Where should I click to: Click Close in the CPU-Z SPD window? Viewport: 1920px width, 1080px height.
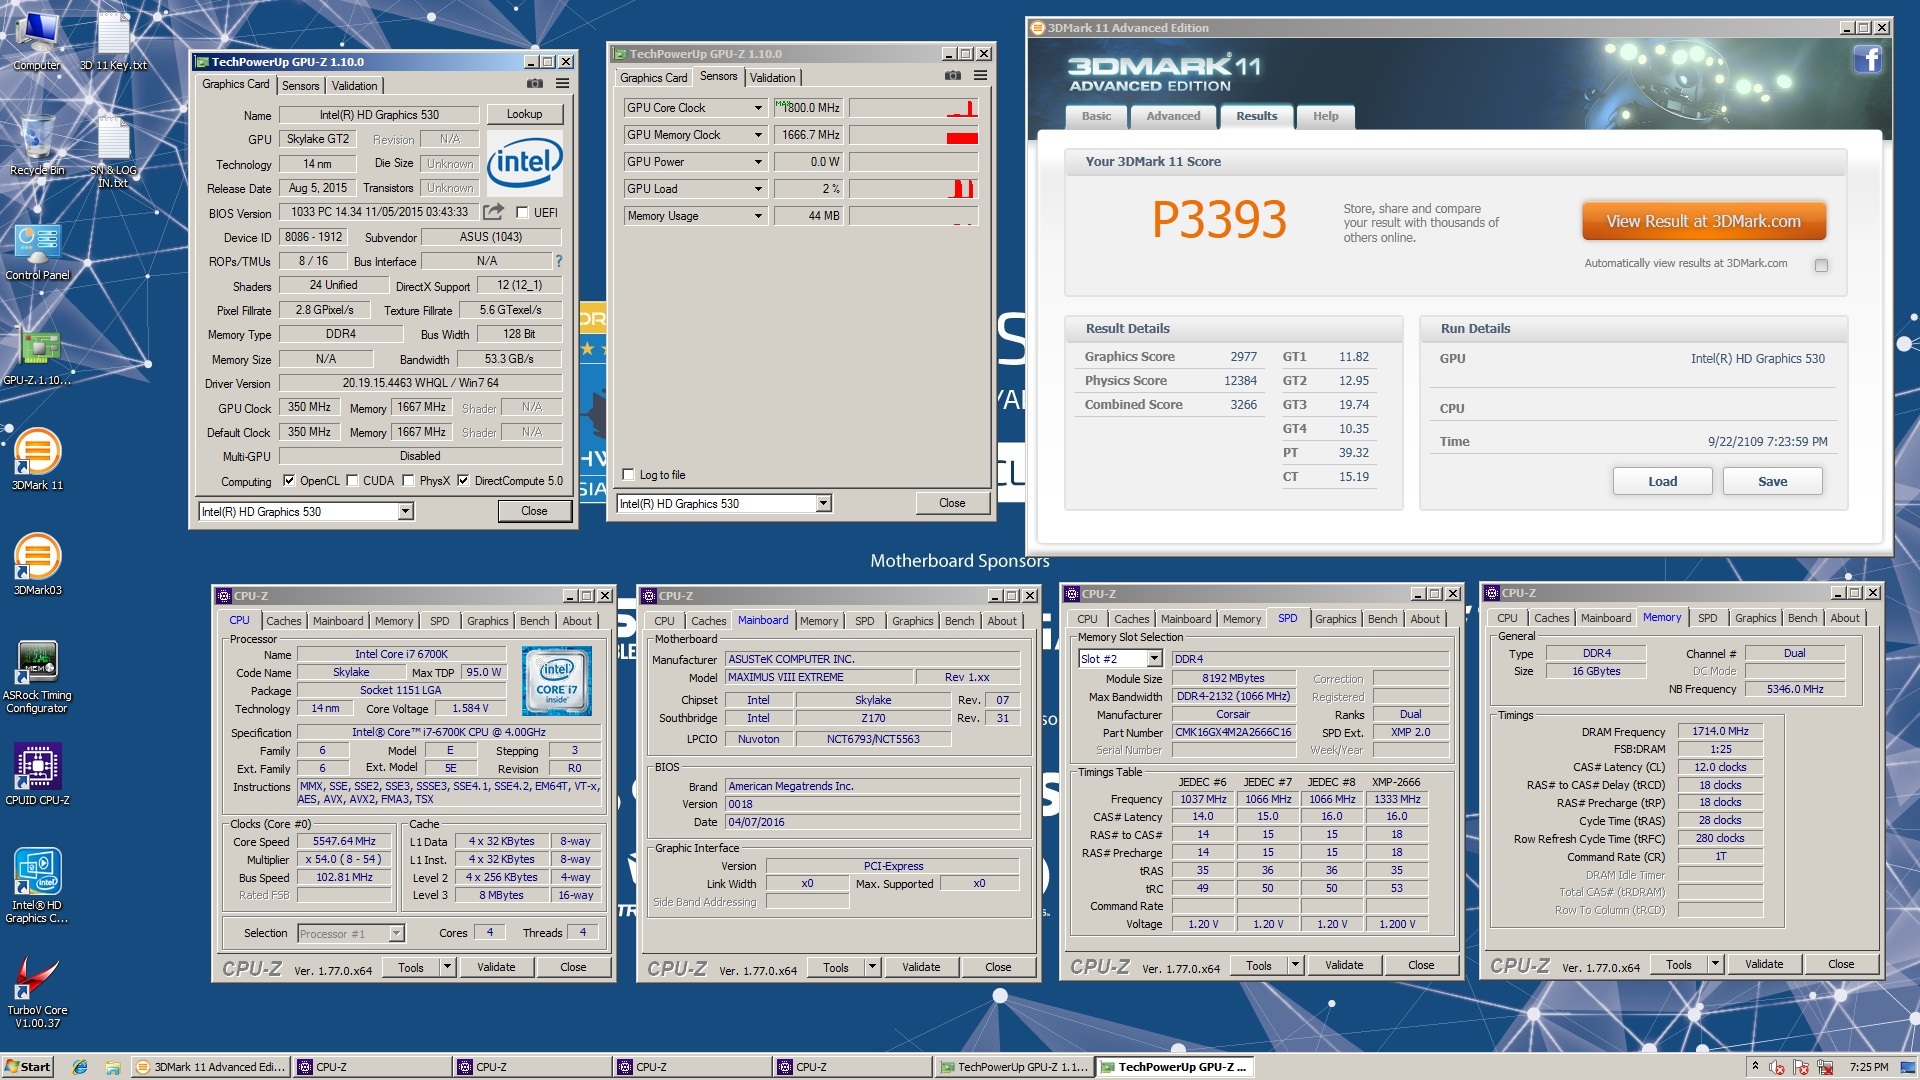(1421, 965)
